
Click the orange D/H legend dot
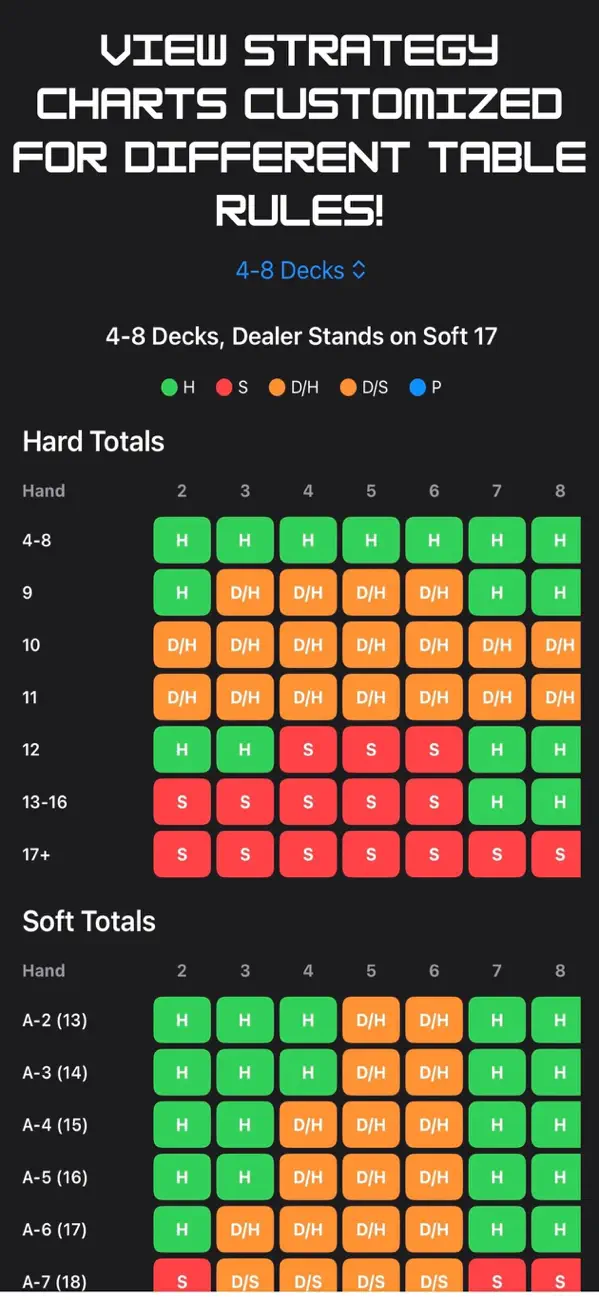(x=277, y=386)
